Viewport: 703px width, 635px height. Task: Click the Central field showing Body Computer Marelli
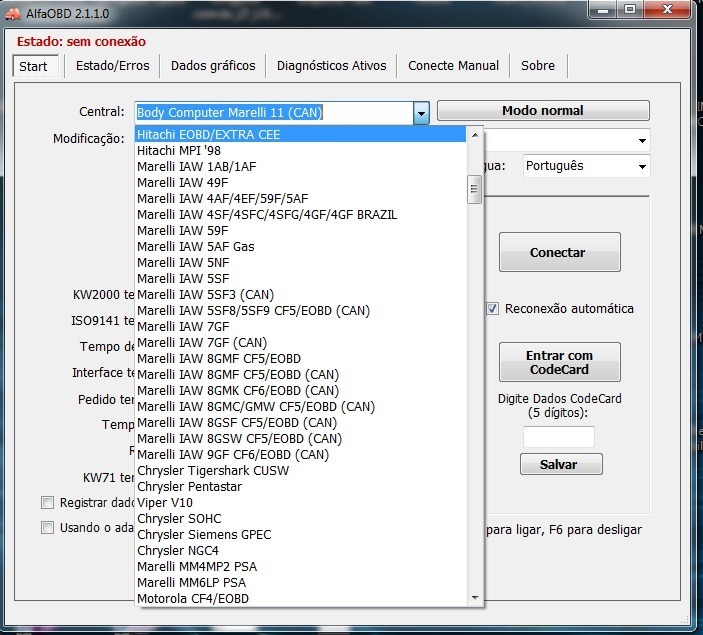(274, 113)
